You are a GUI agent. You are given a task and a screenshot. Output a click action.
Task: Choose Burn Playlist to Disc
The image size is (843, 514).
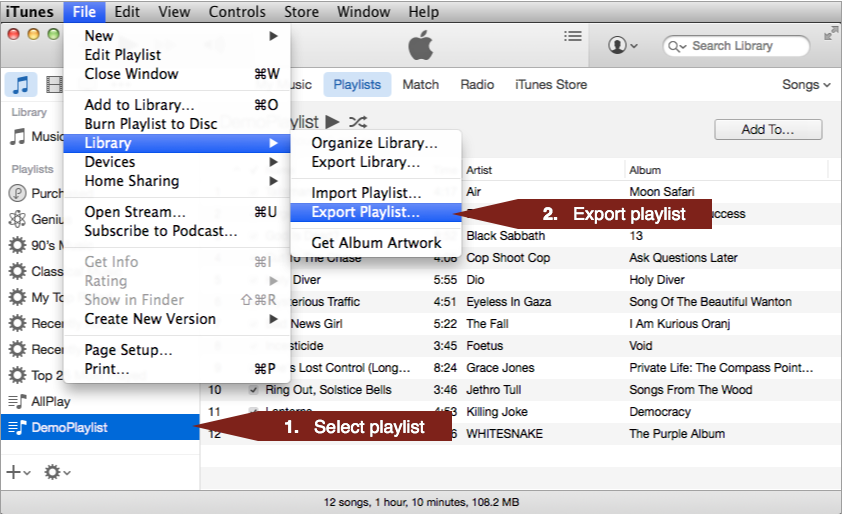click(x=177, y=124)
